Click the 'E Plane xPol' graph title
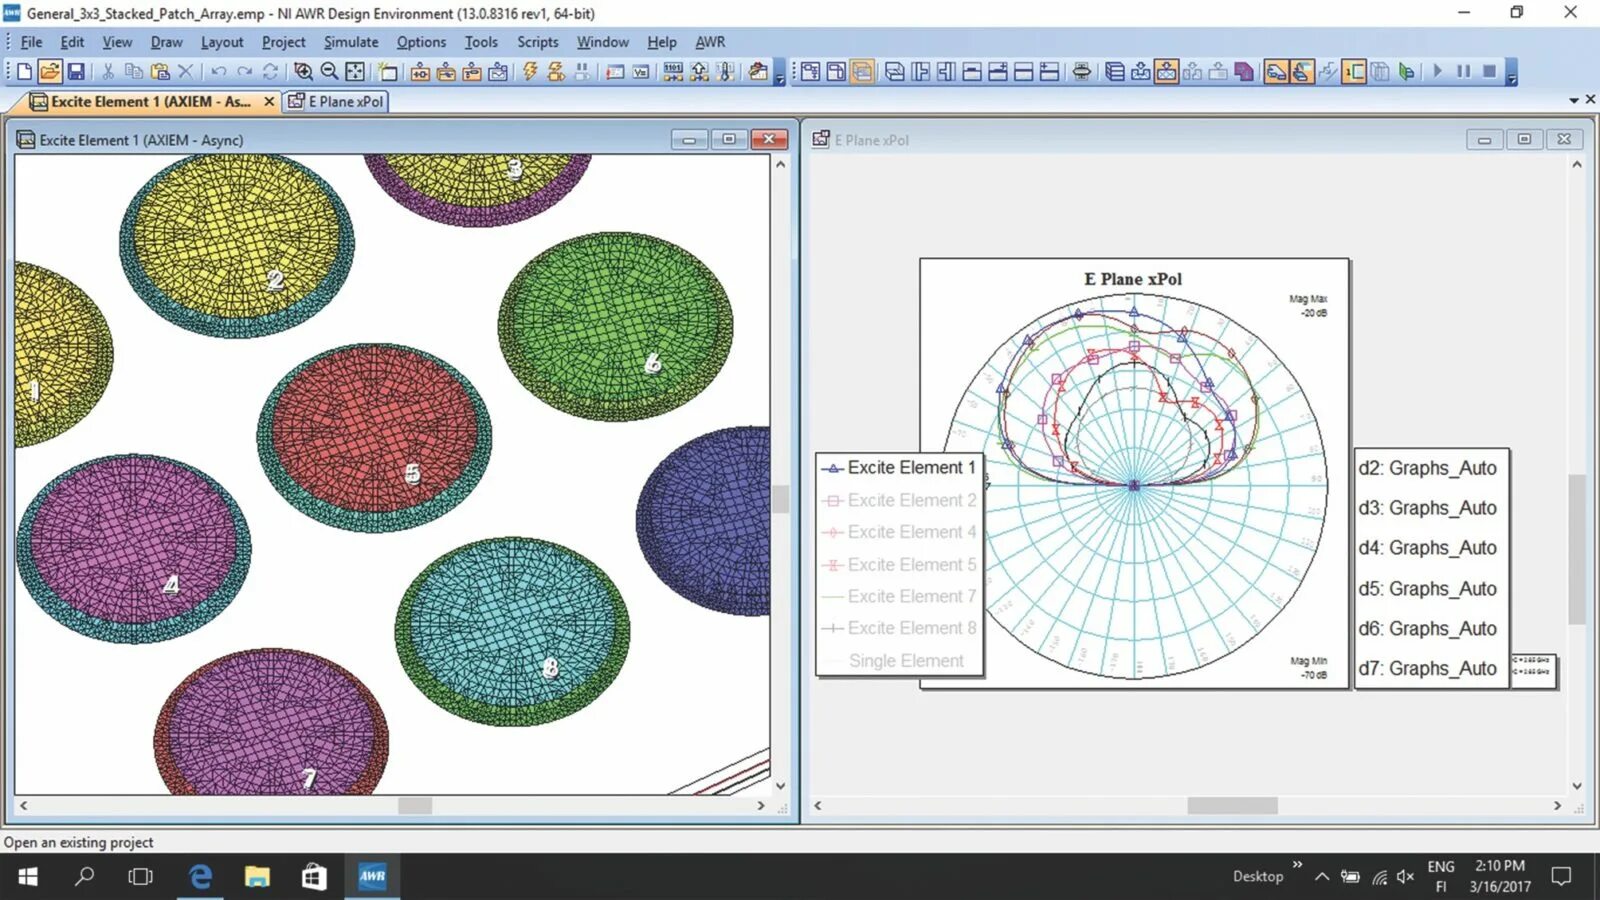 [1133, 279]
